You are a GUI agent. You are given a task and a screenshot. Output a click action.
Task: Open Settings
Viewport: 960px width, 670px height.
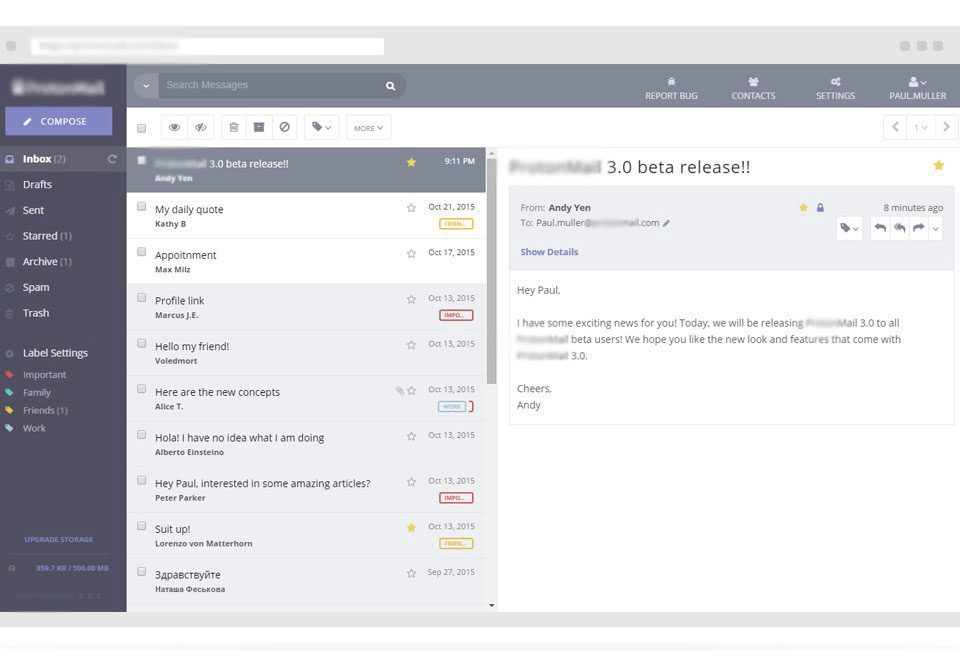835,89
